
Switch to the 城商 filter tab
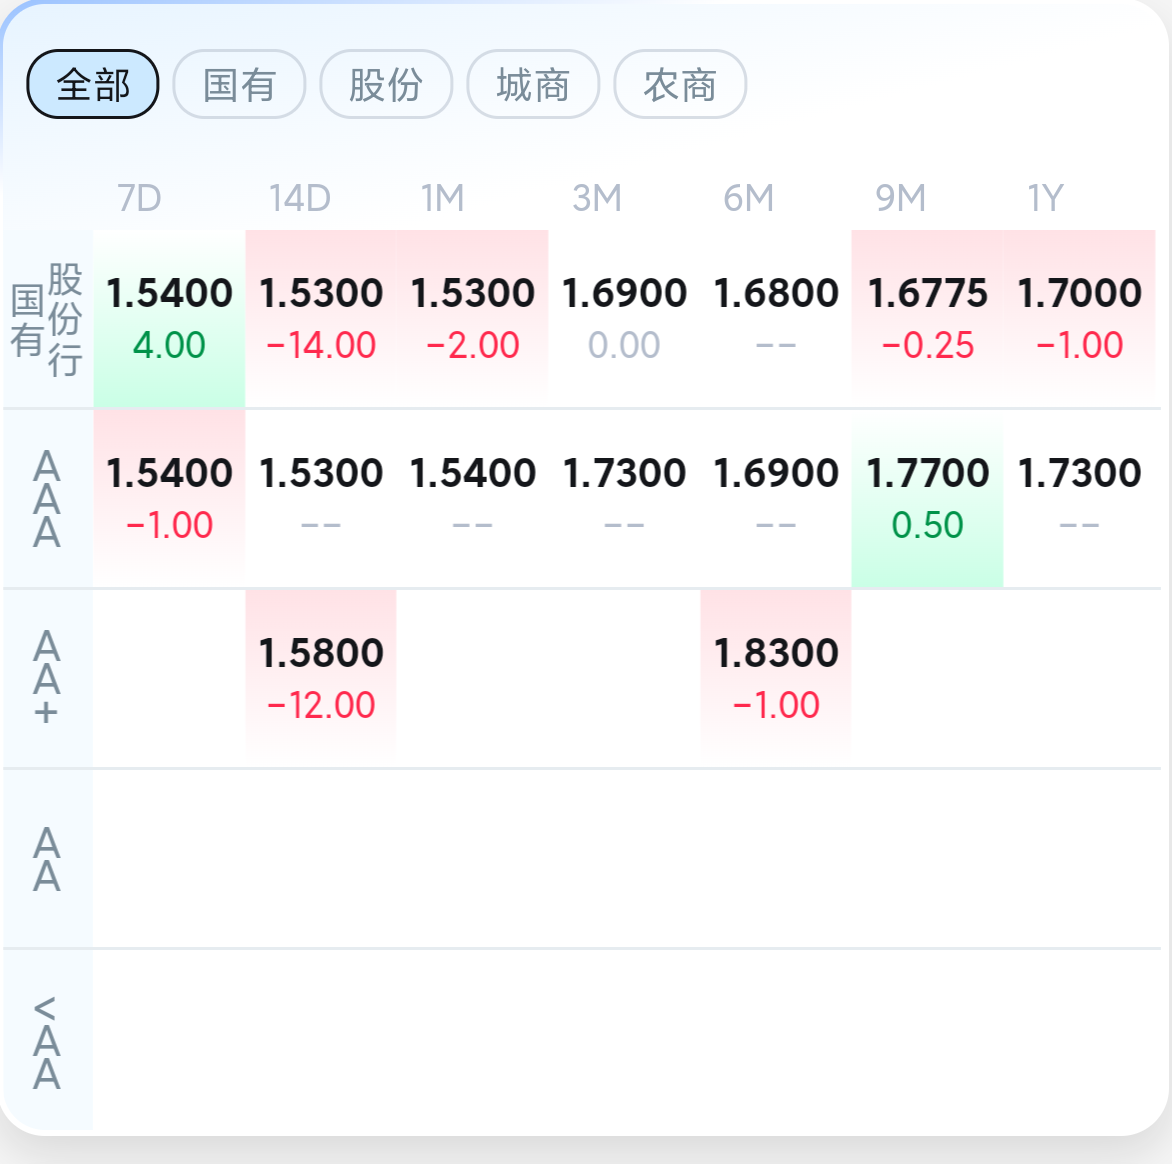click(x=533, y=84)
